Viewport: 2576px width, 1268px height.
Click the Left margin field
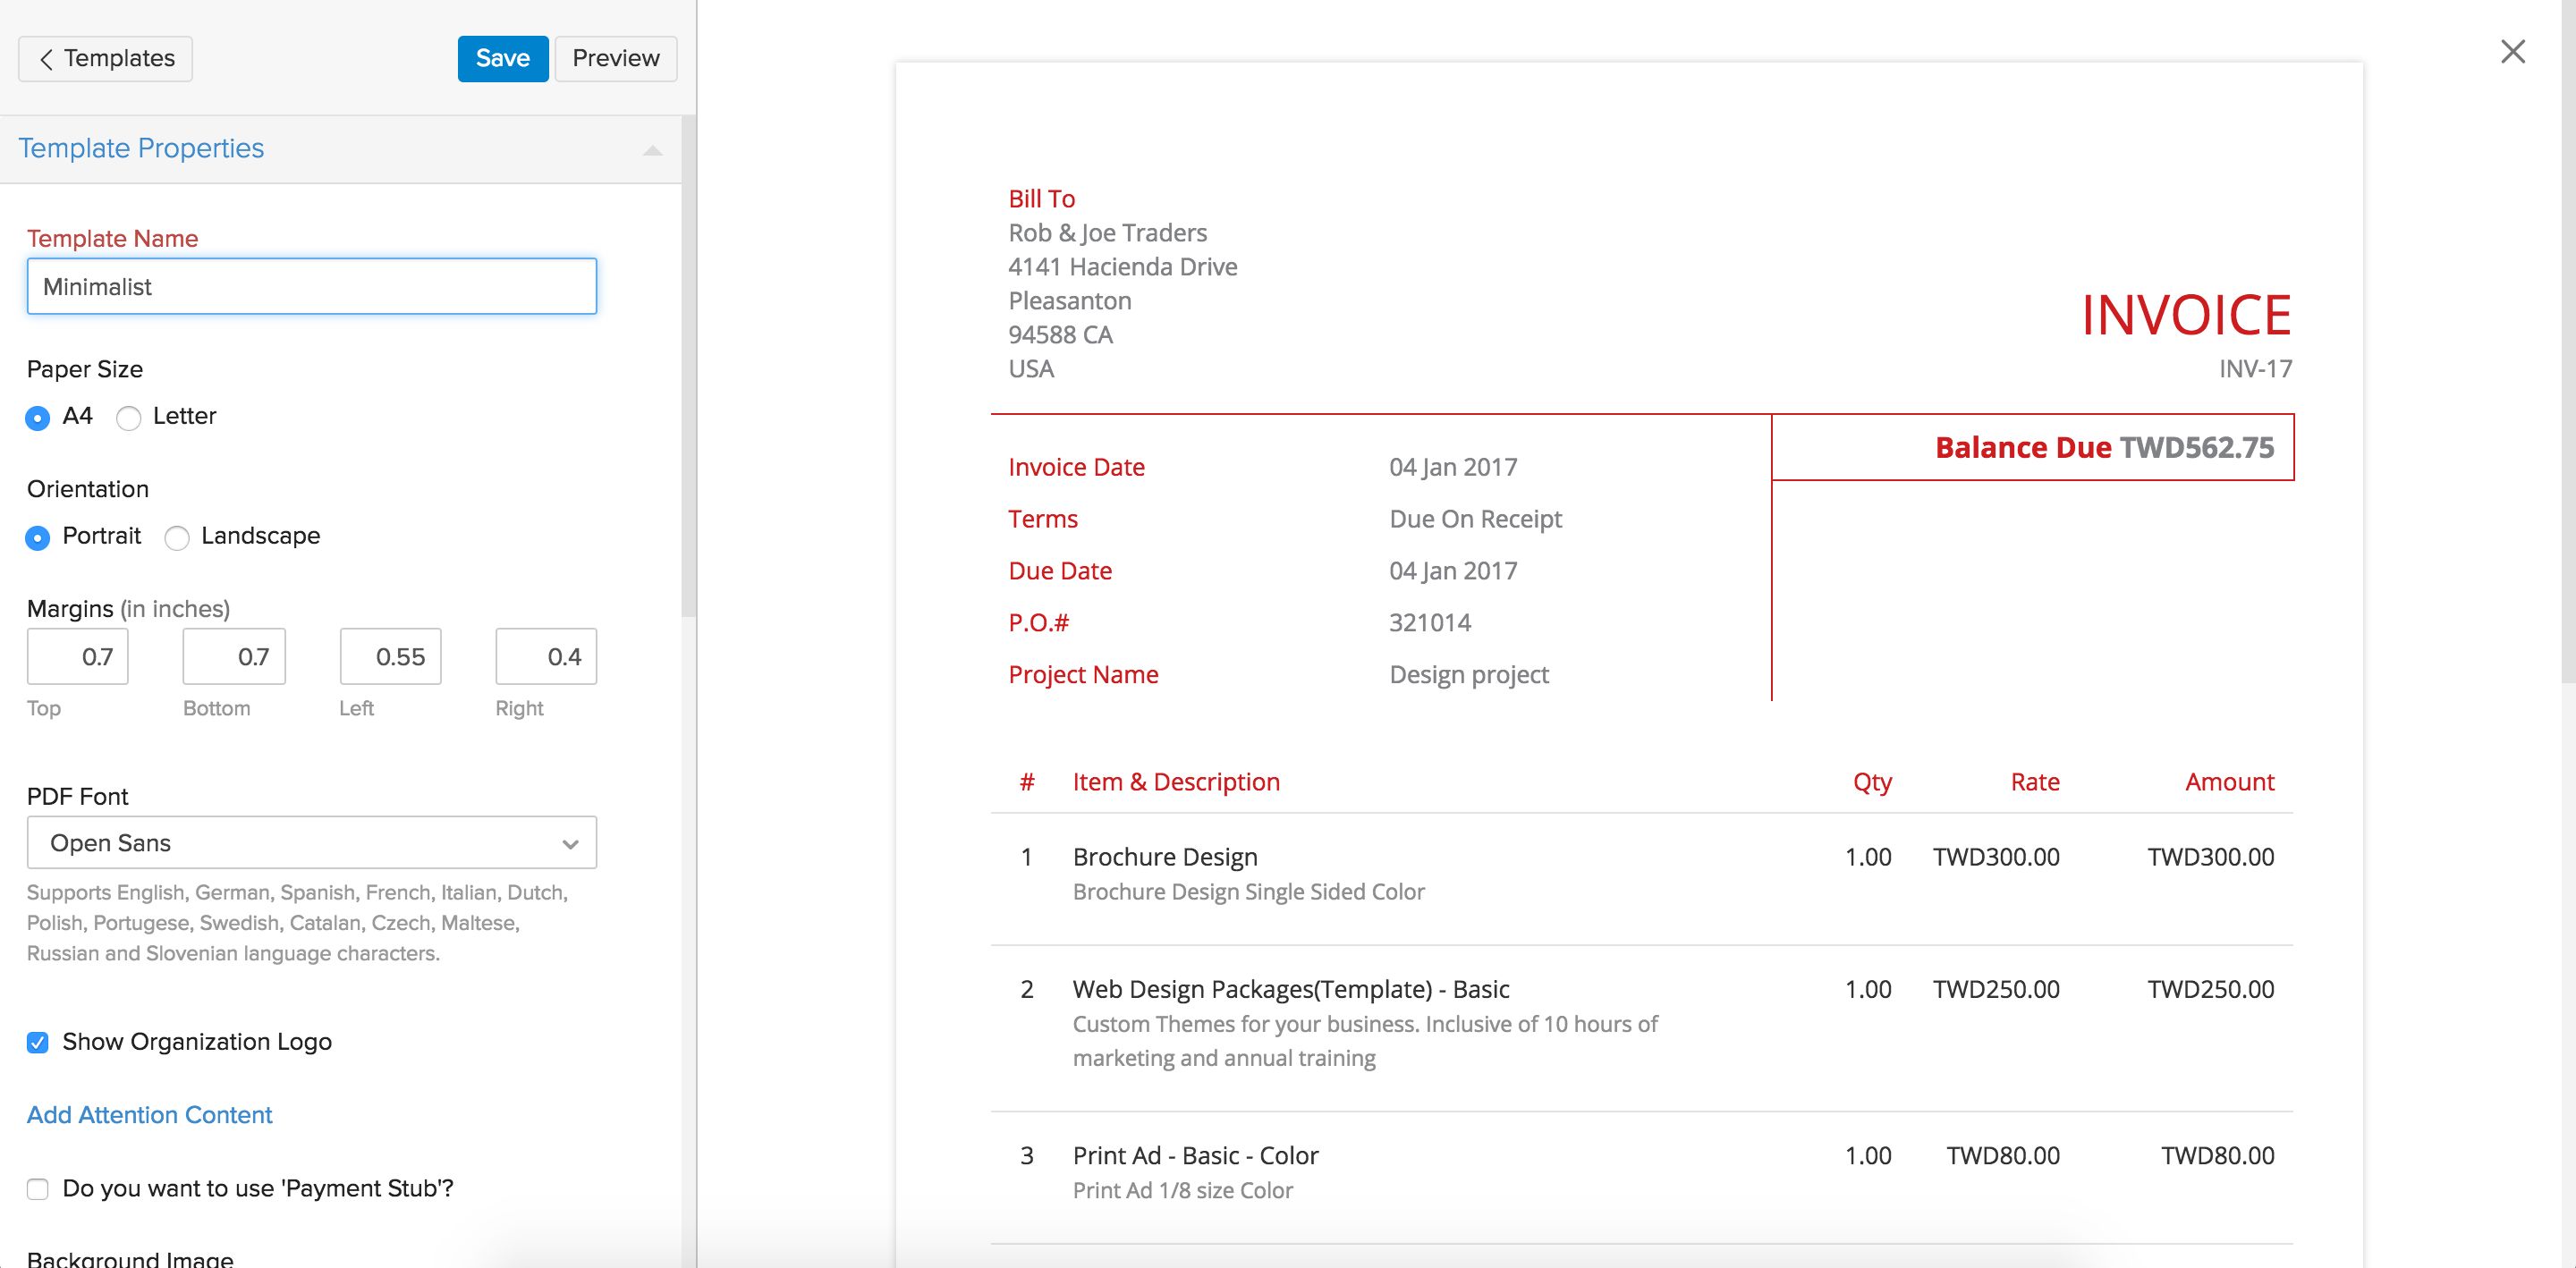coord(390,657)
